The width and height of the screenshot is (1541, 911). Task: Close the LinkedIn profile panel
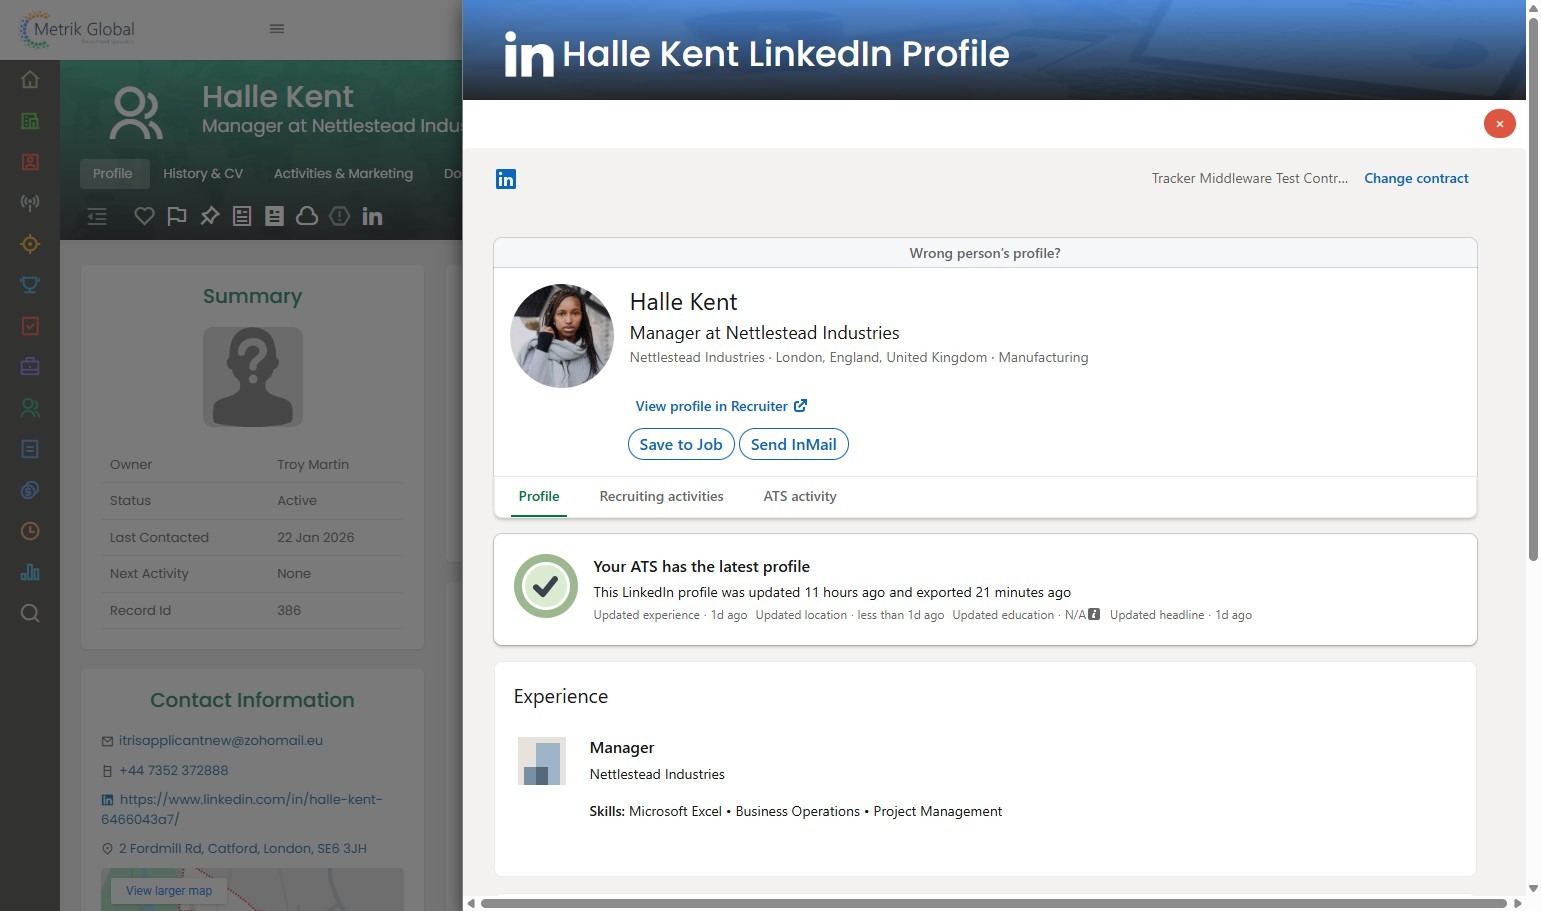tap(1499, 124)
